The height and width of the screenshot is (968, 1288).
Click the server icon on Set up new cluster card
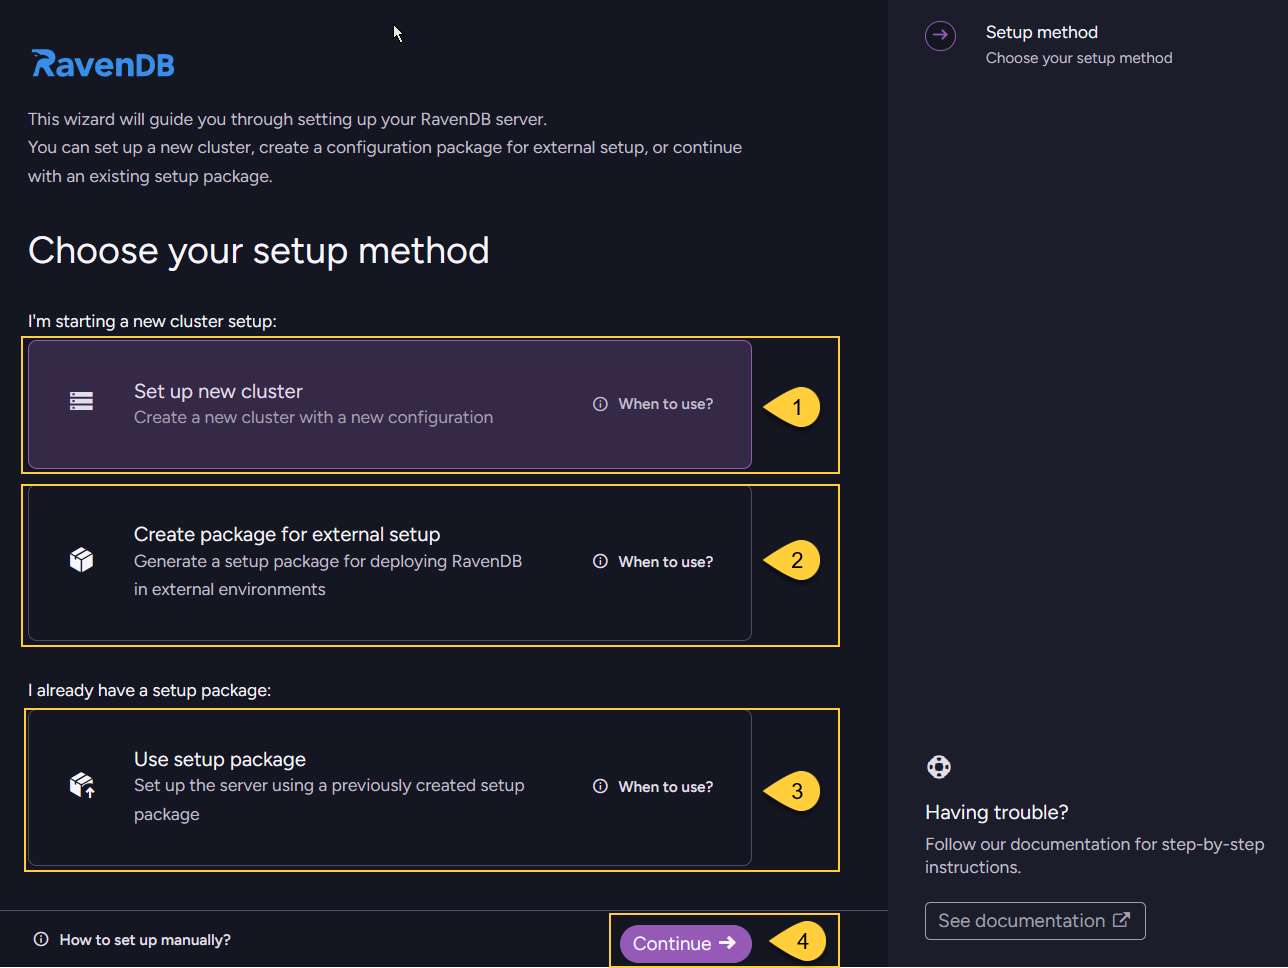pyautogui.click(x=80, y=403)
